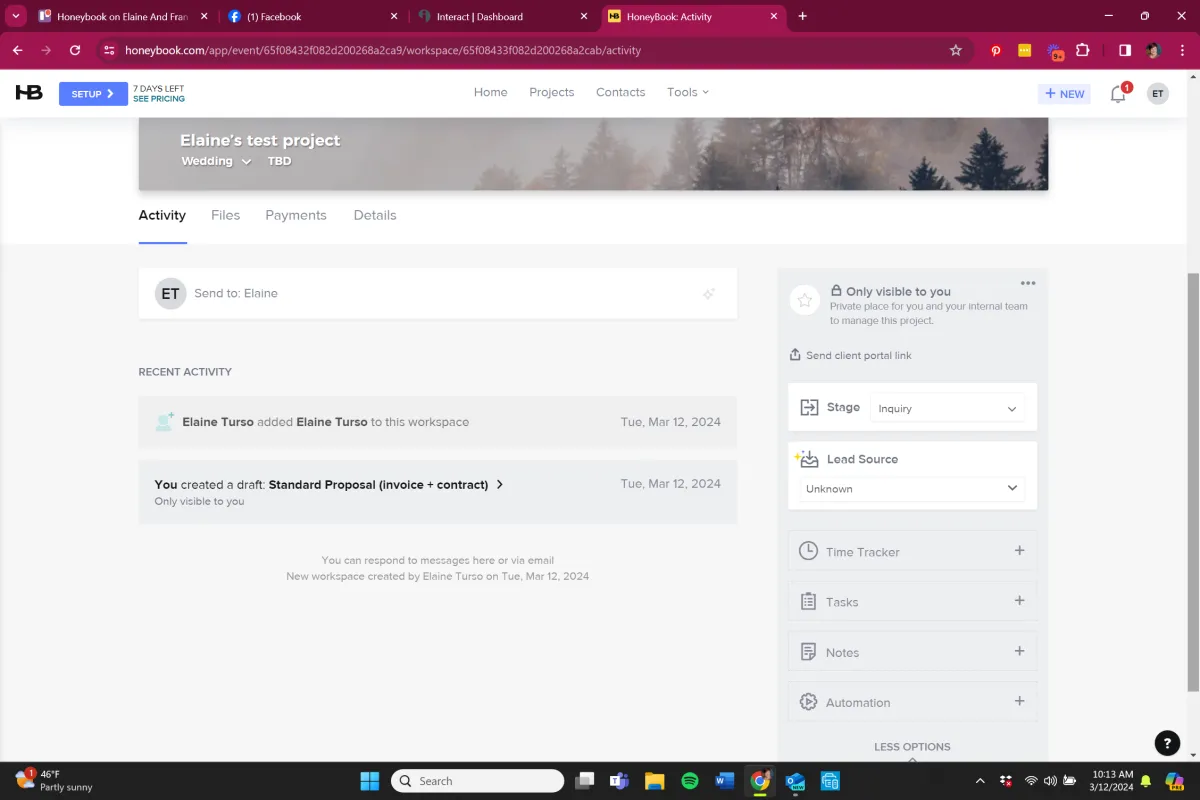Go to Contacts in the top navigation
Screen dimensions: 1200x800
620,92
